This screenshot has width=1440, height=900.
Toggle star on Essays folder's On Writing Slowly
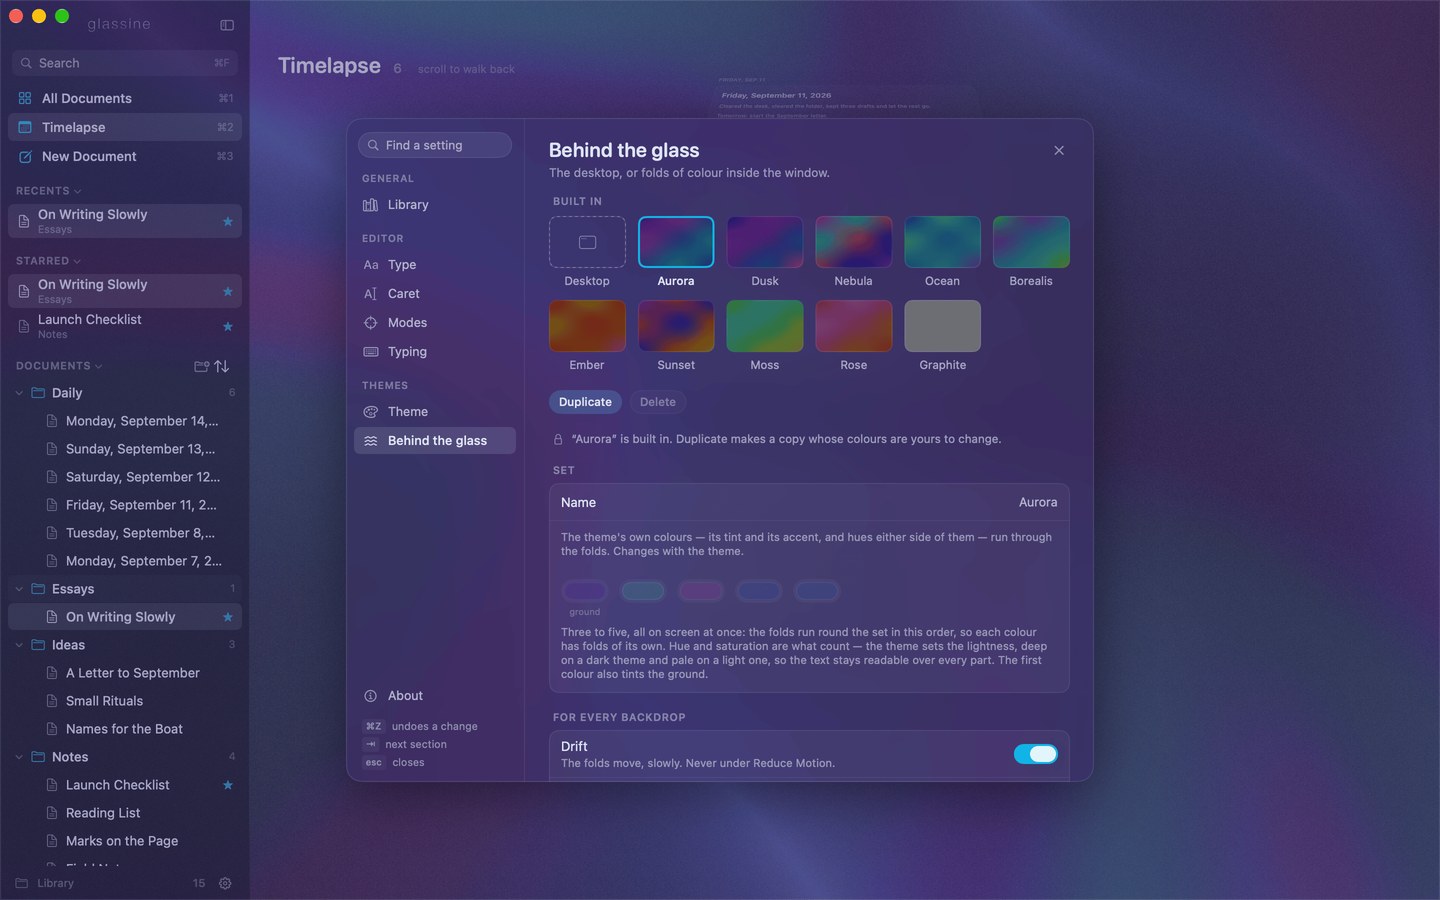click(x=228, y=617)
